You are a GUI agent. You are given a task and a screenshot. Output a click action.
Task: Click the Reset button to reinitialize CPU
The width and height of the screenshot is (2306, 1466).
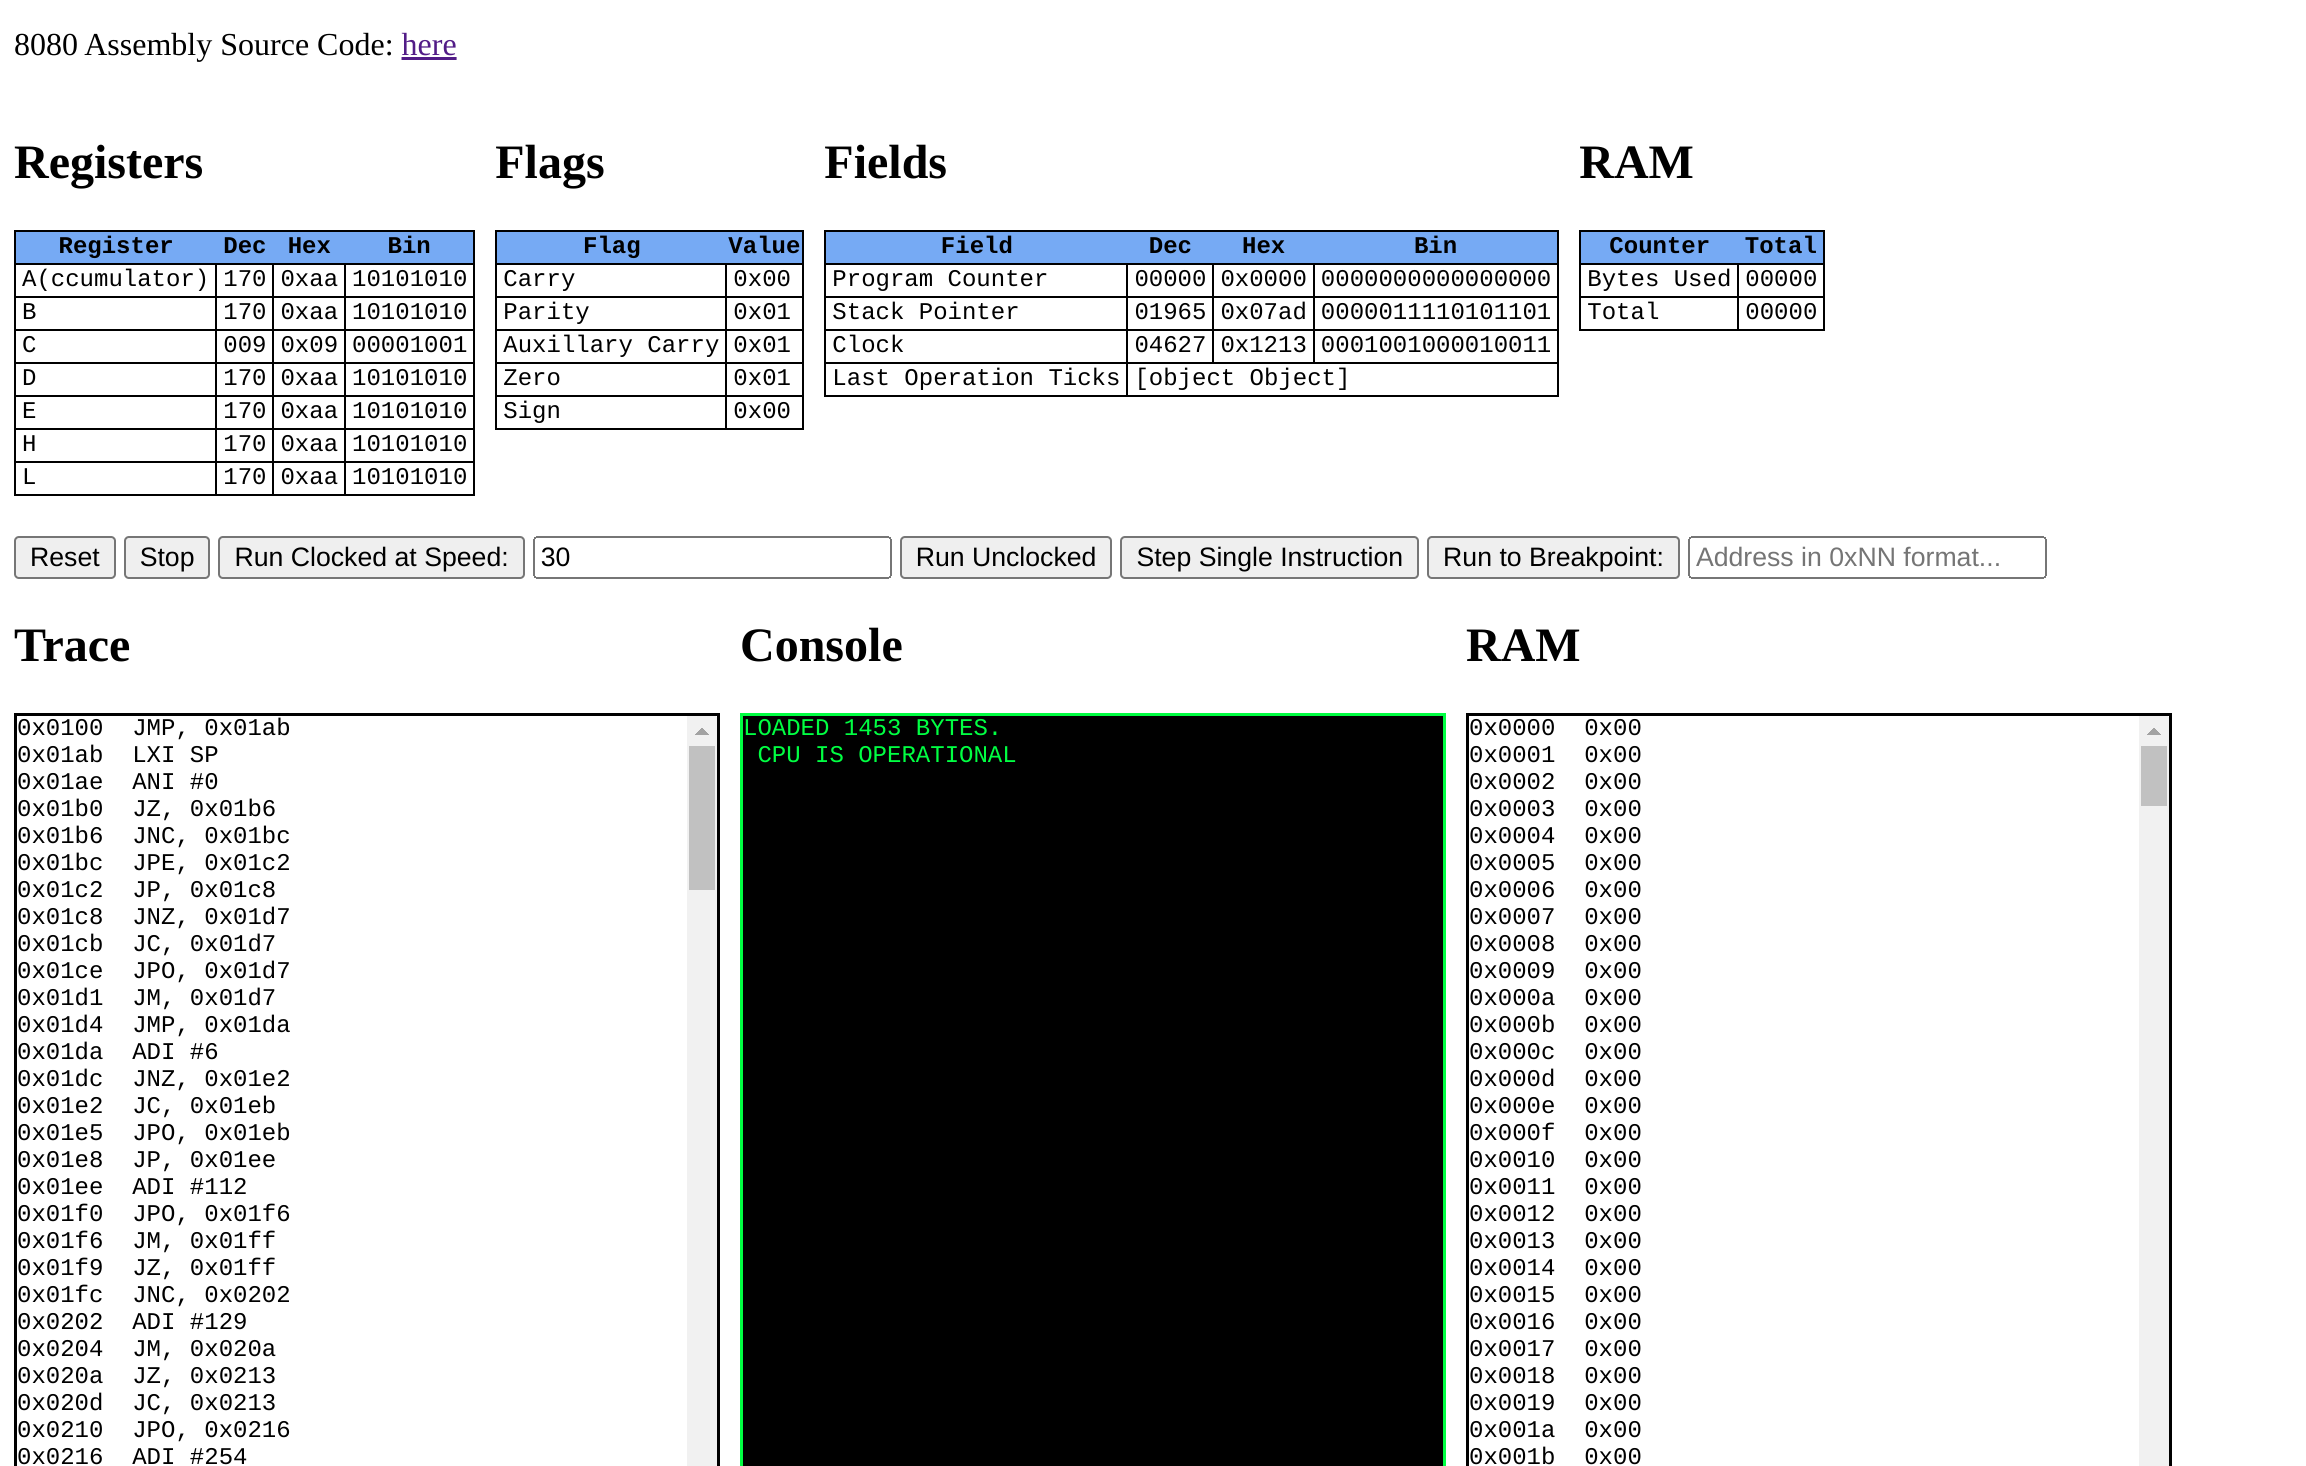(62, 556)
